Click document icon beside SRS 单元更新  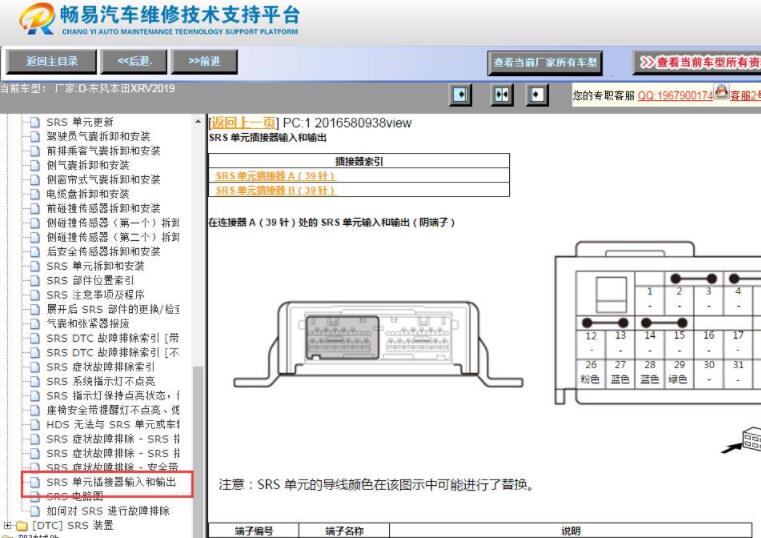click(x=35, y=122)
